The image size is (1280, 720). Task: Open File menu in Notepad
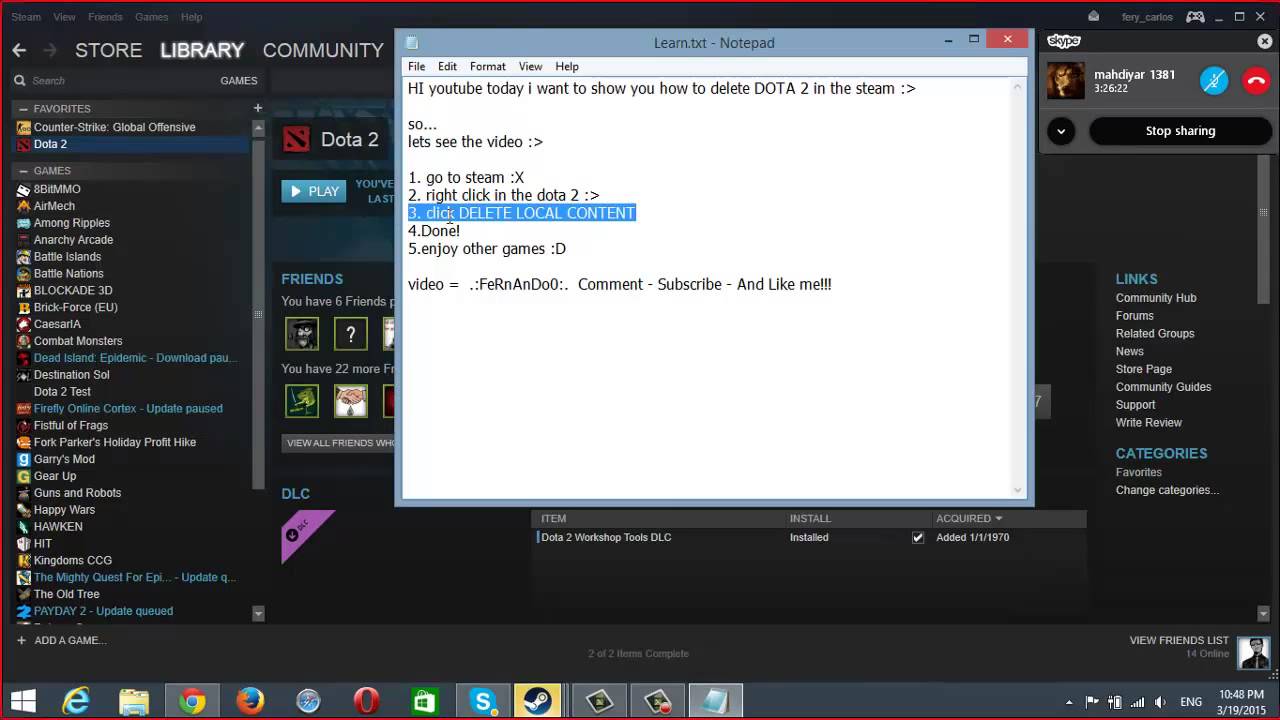416,66
